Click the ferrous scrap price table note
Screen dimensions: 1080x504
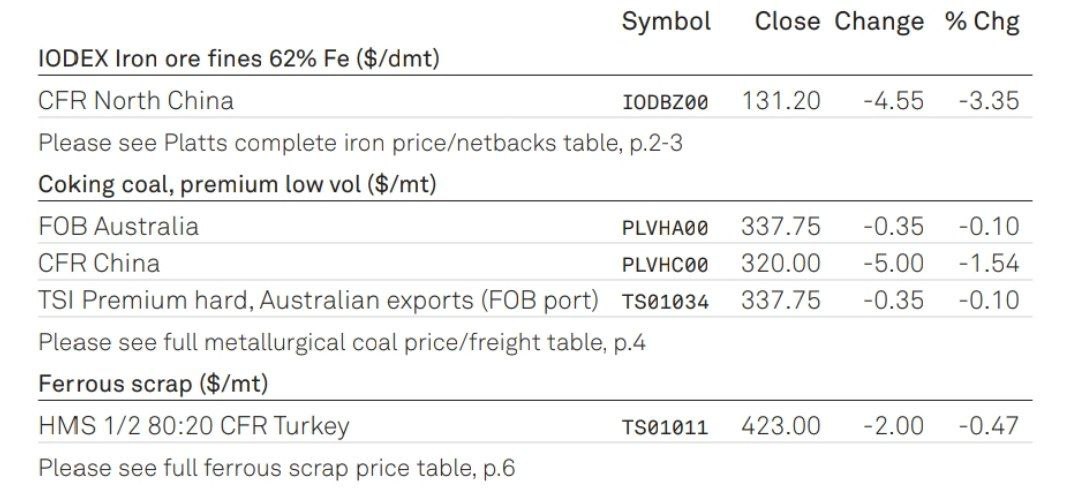pyautogui.click(x=276, y=468)
